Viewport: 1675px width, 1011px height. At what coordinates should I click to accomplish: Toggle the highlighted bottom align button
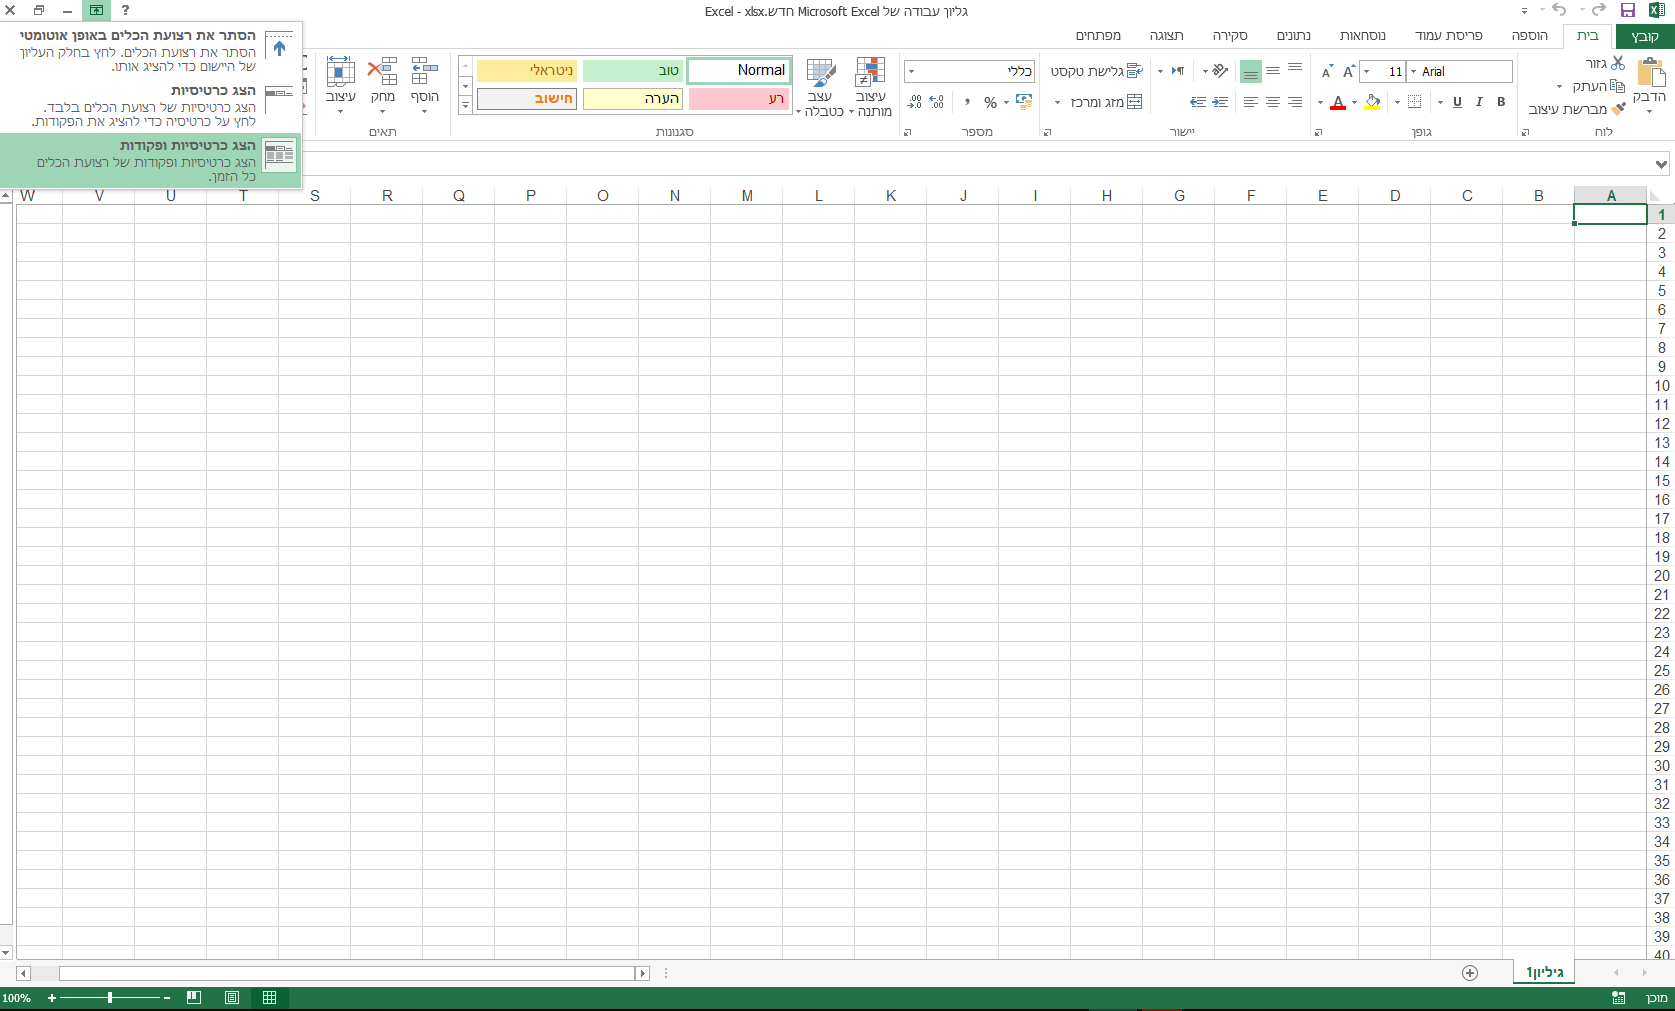tap(1250, 72)
